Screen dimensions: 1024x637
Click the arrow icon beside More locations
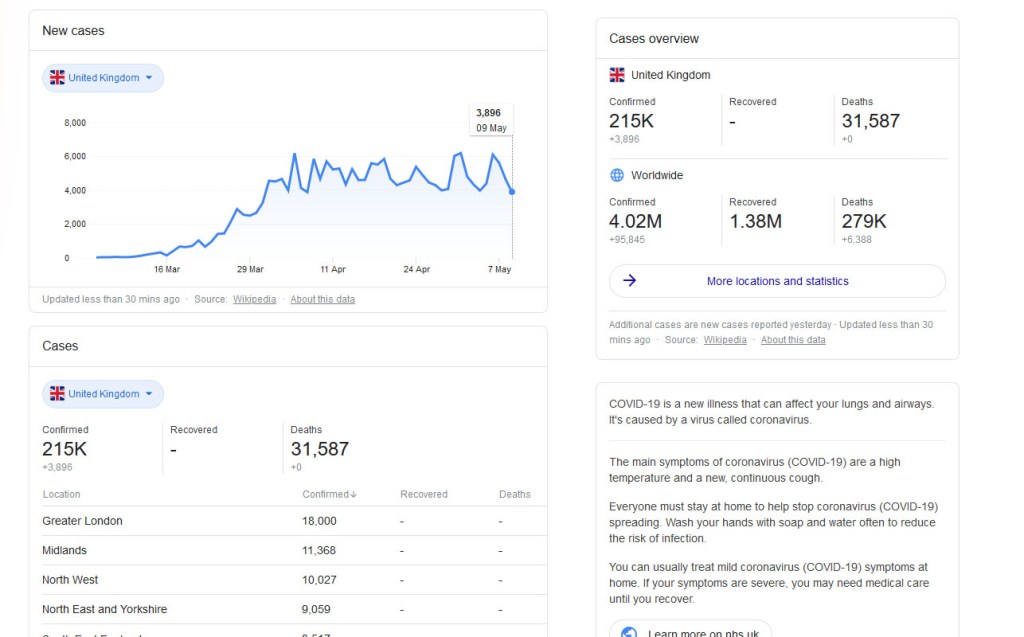click(630, 281)
